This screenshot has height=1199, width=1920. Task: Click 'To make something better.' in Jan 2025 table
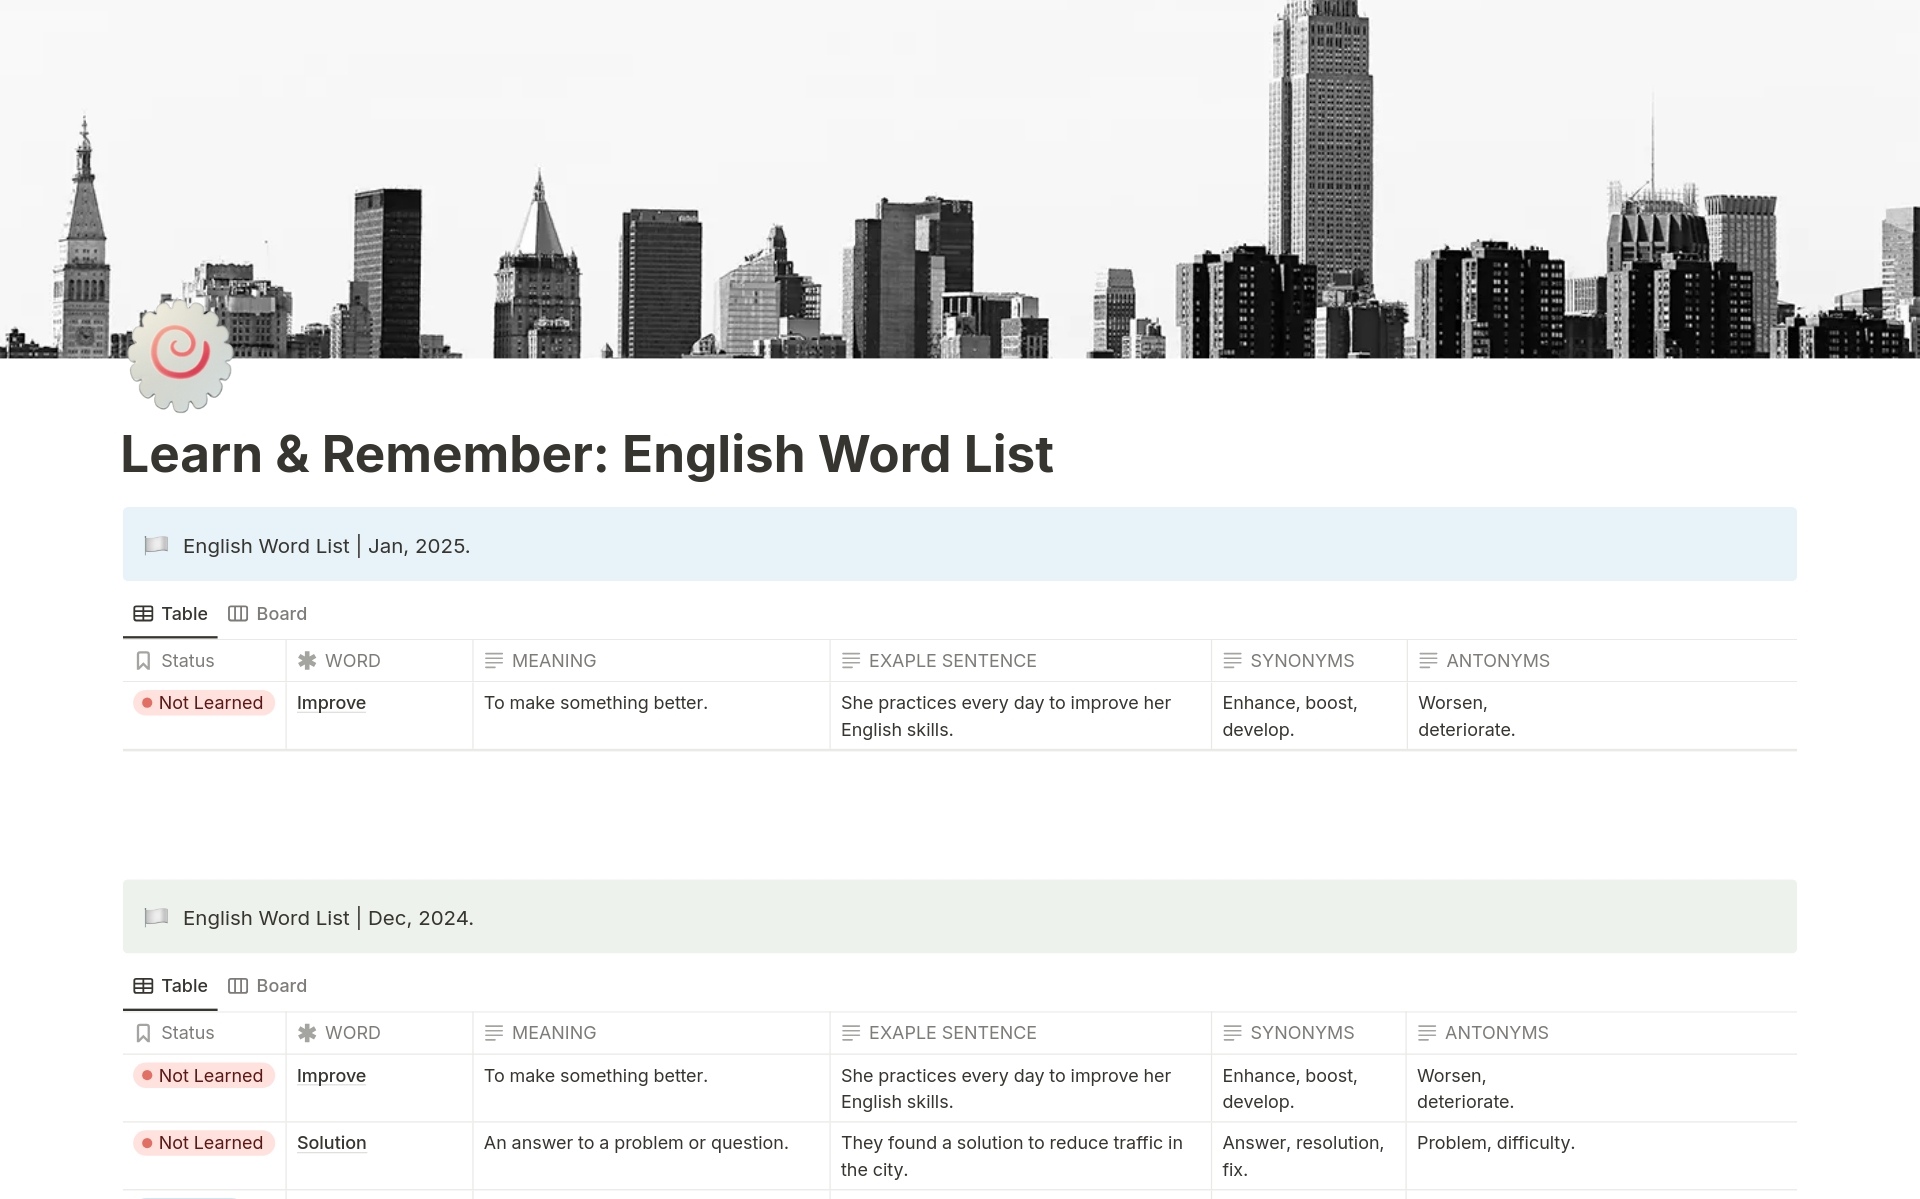596,703
